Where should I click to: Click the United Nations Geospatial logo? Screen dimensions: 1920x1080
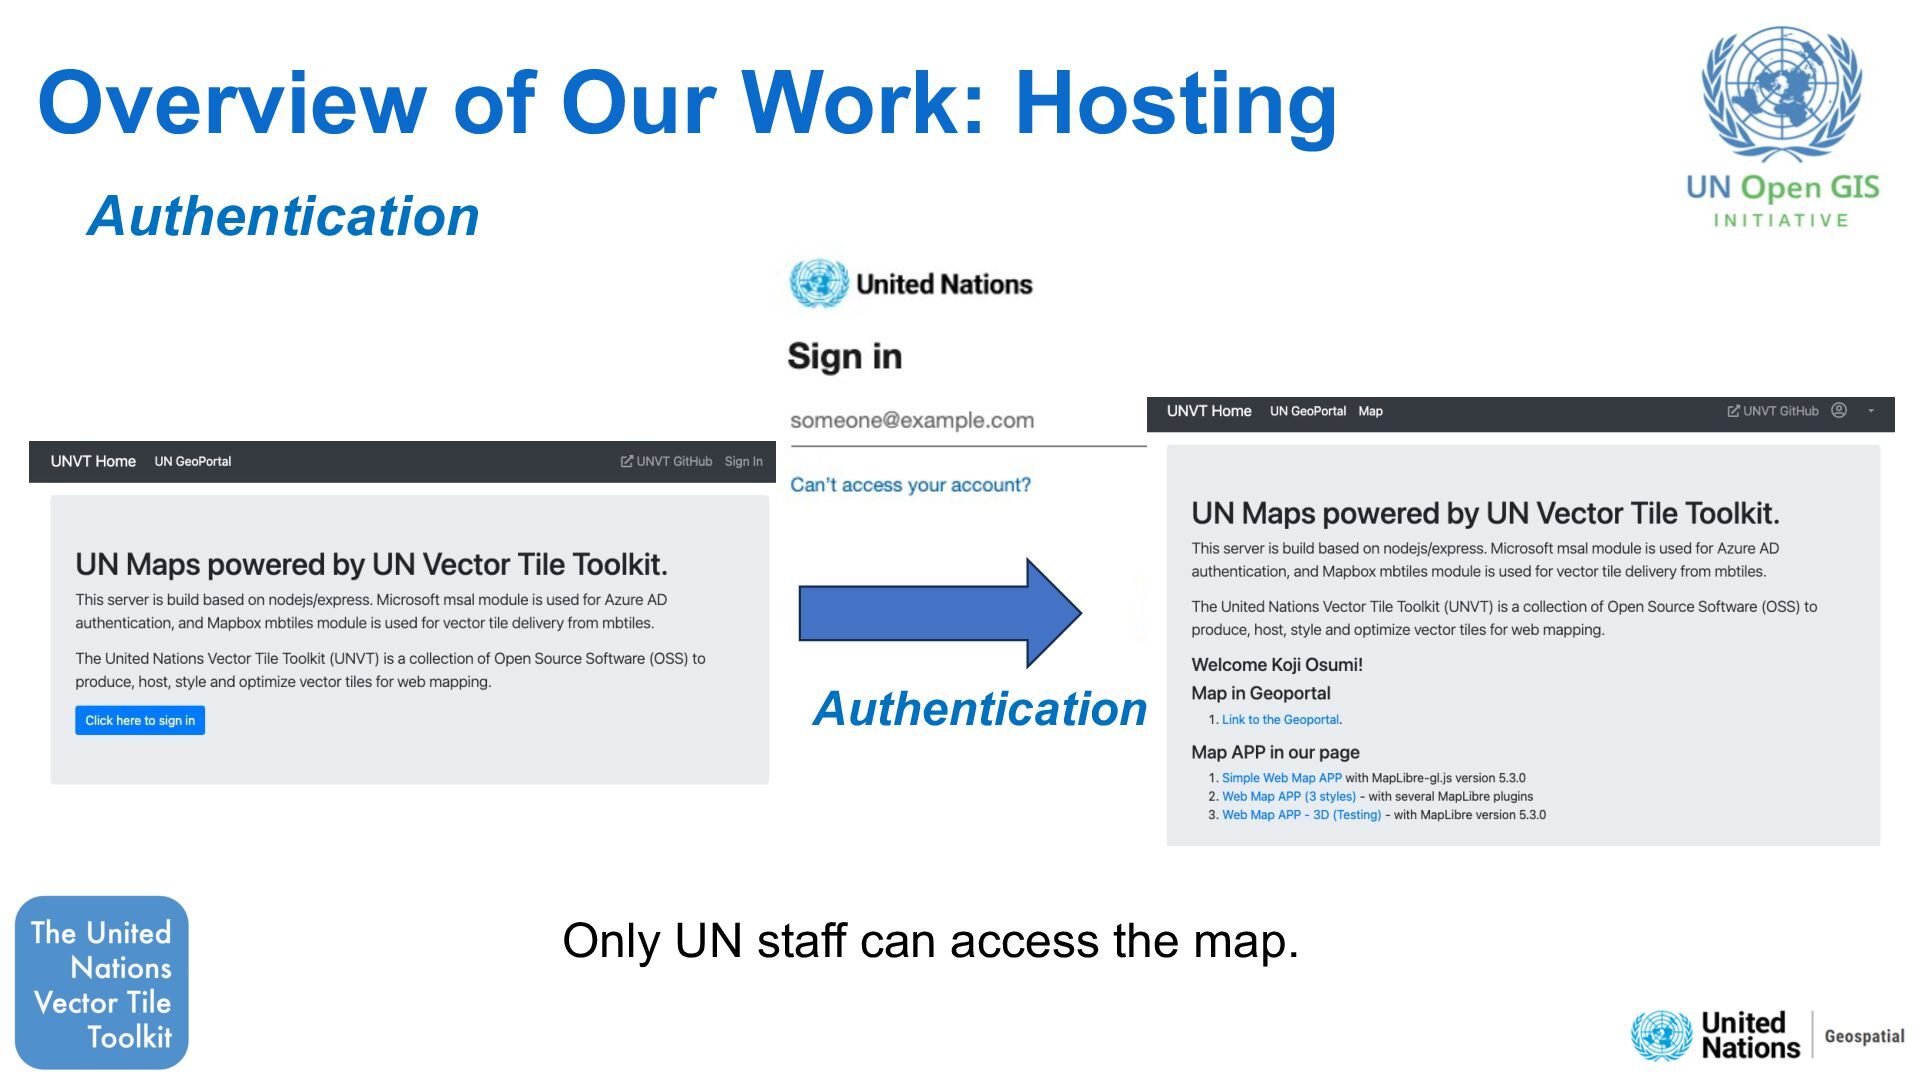pos(1766,1036)
